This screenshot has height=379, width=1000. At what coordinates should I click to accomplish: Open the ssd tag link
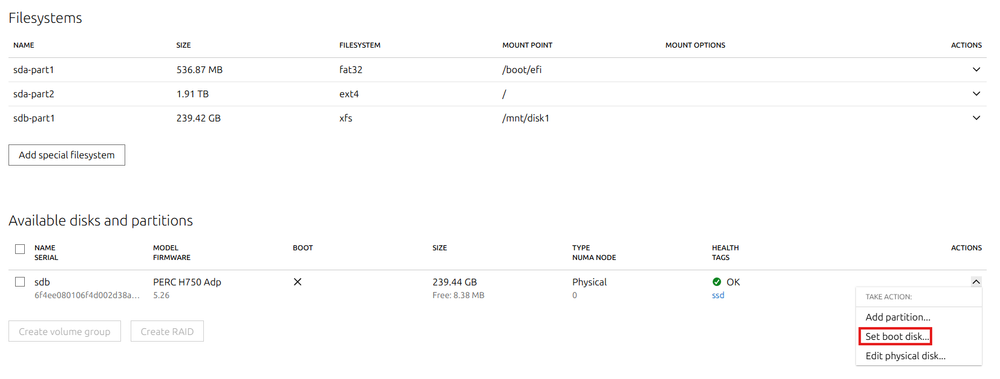(x=718, y=295)
